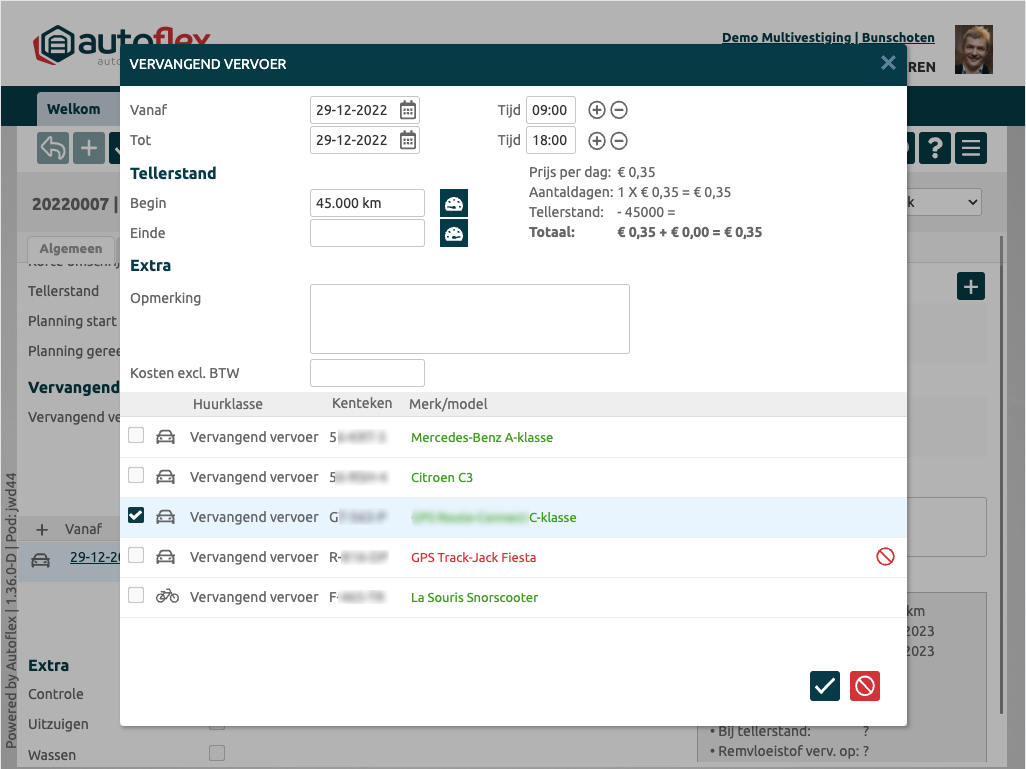Viewport: 1026px width, 769px height.
Task: Open the calendar picker for Tot date
Action: [408, 140]
